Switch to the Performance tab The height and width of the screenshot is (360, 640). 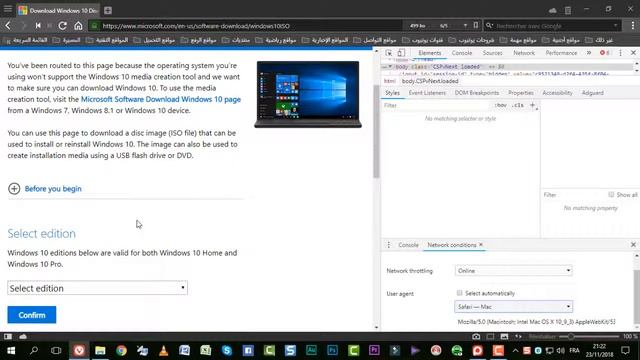pos(561,53)
